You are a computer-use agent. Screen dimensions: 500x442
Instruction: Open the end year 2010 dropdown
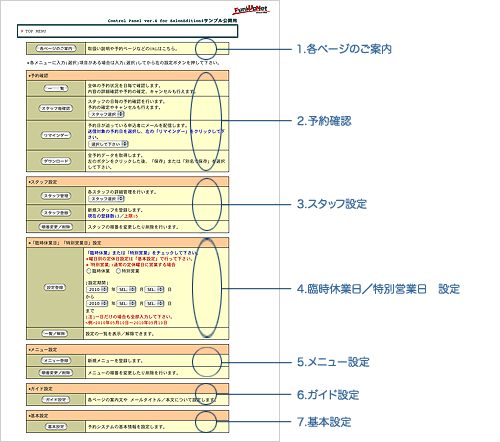point(97,303)
